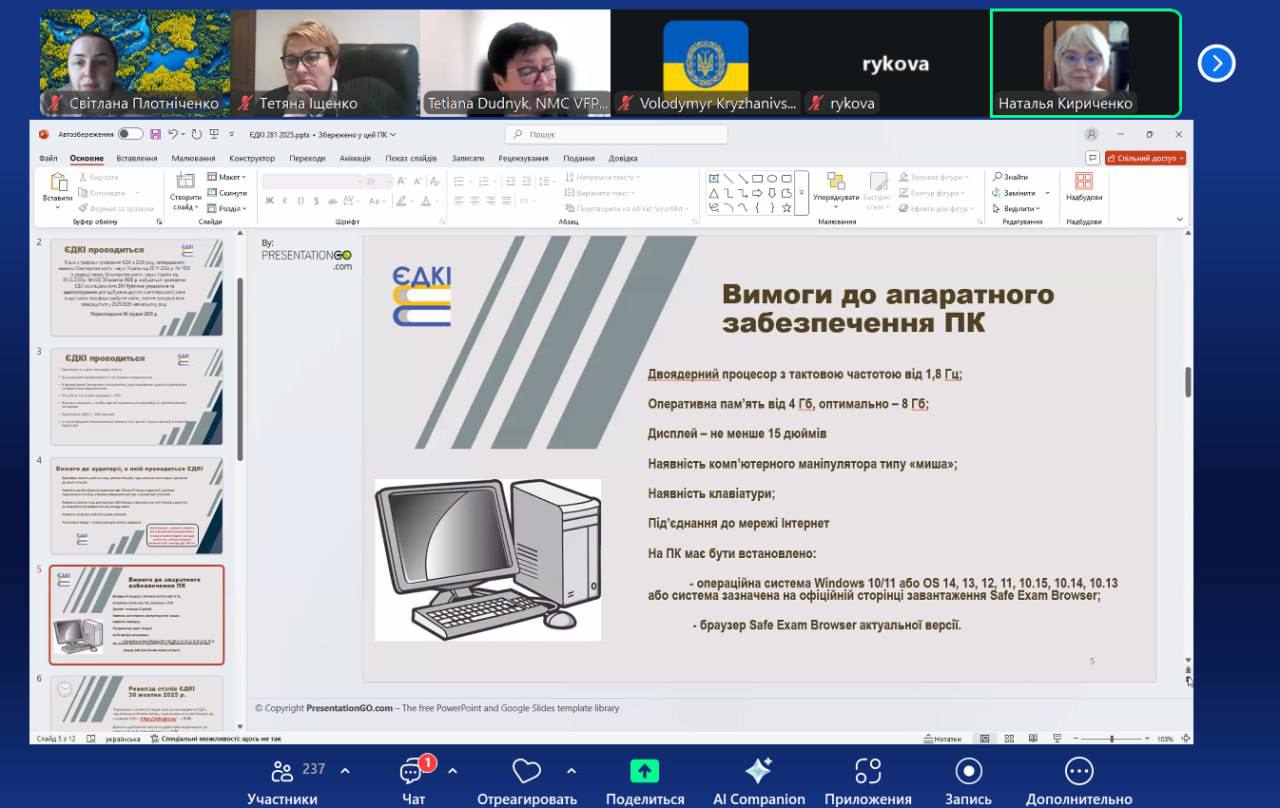Viewport: 1280px width, 808px height.
Task: Switch to the Анімація tab
Action: coord(354,158)
